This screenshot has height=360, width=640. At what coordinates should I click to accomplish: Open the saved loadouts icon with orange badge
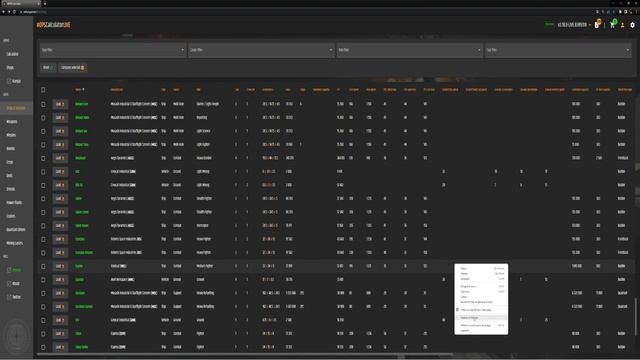click(x=597, y=24)
